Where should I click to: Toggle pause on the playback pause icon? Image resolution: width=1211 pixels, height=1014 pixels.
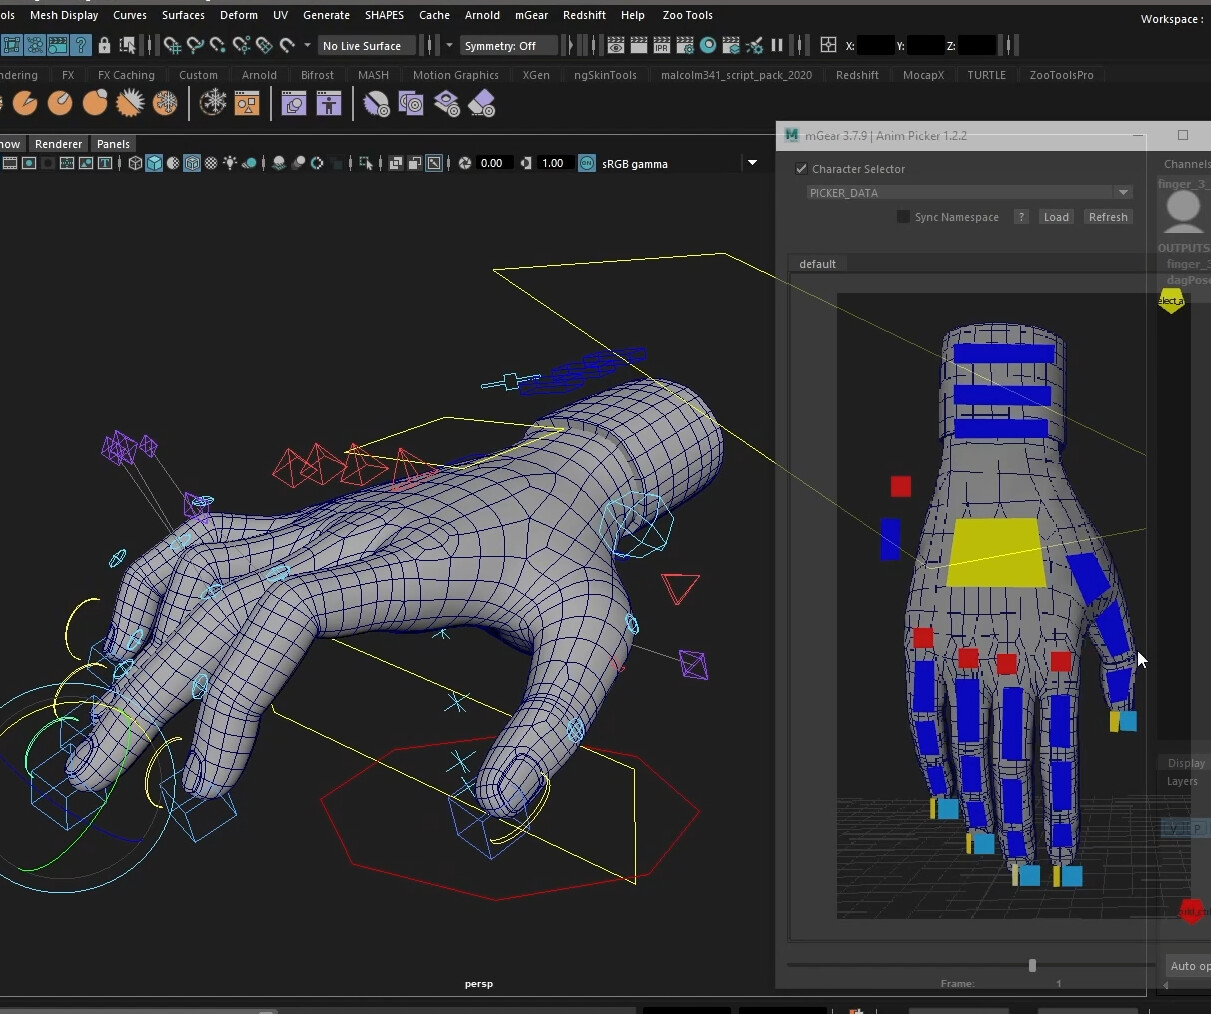(x=777, y=45)
